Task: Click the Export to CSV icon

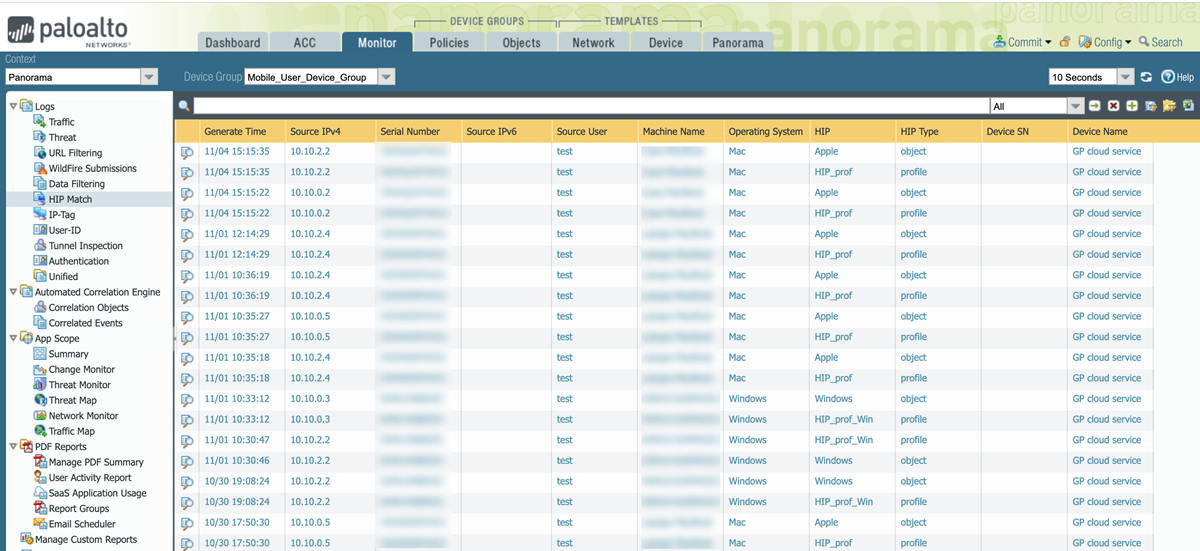Action: [x=1188, y=106]
